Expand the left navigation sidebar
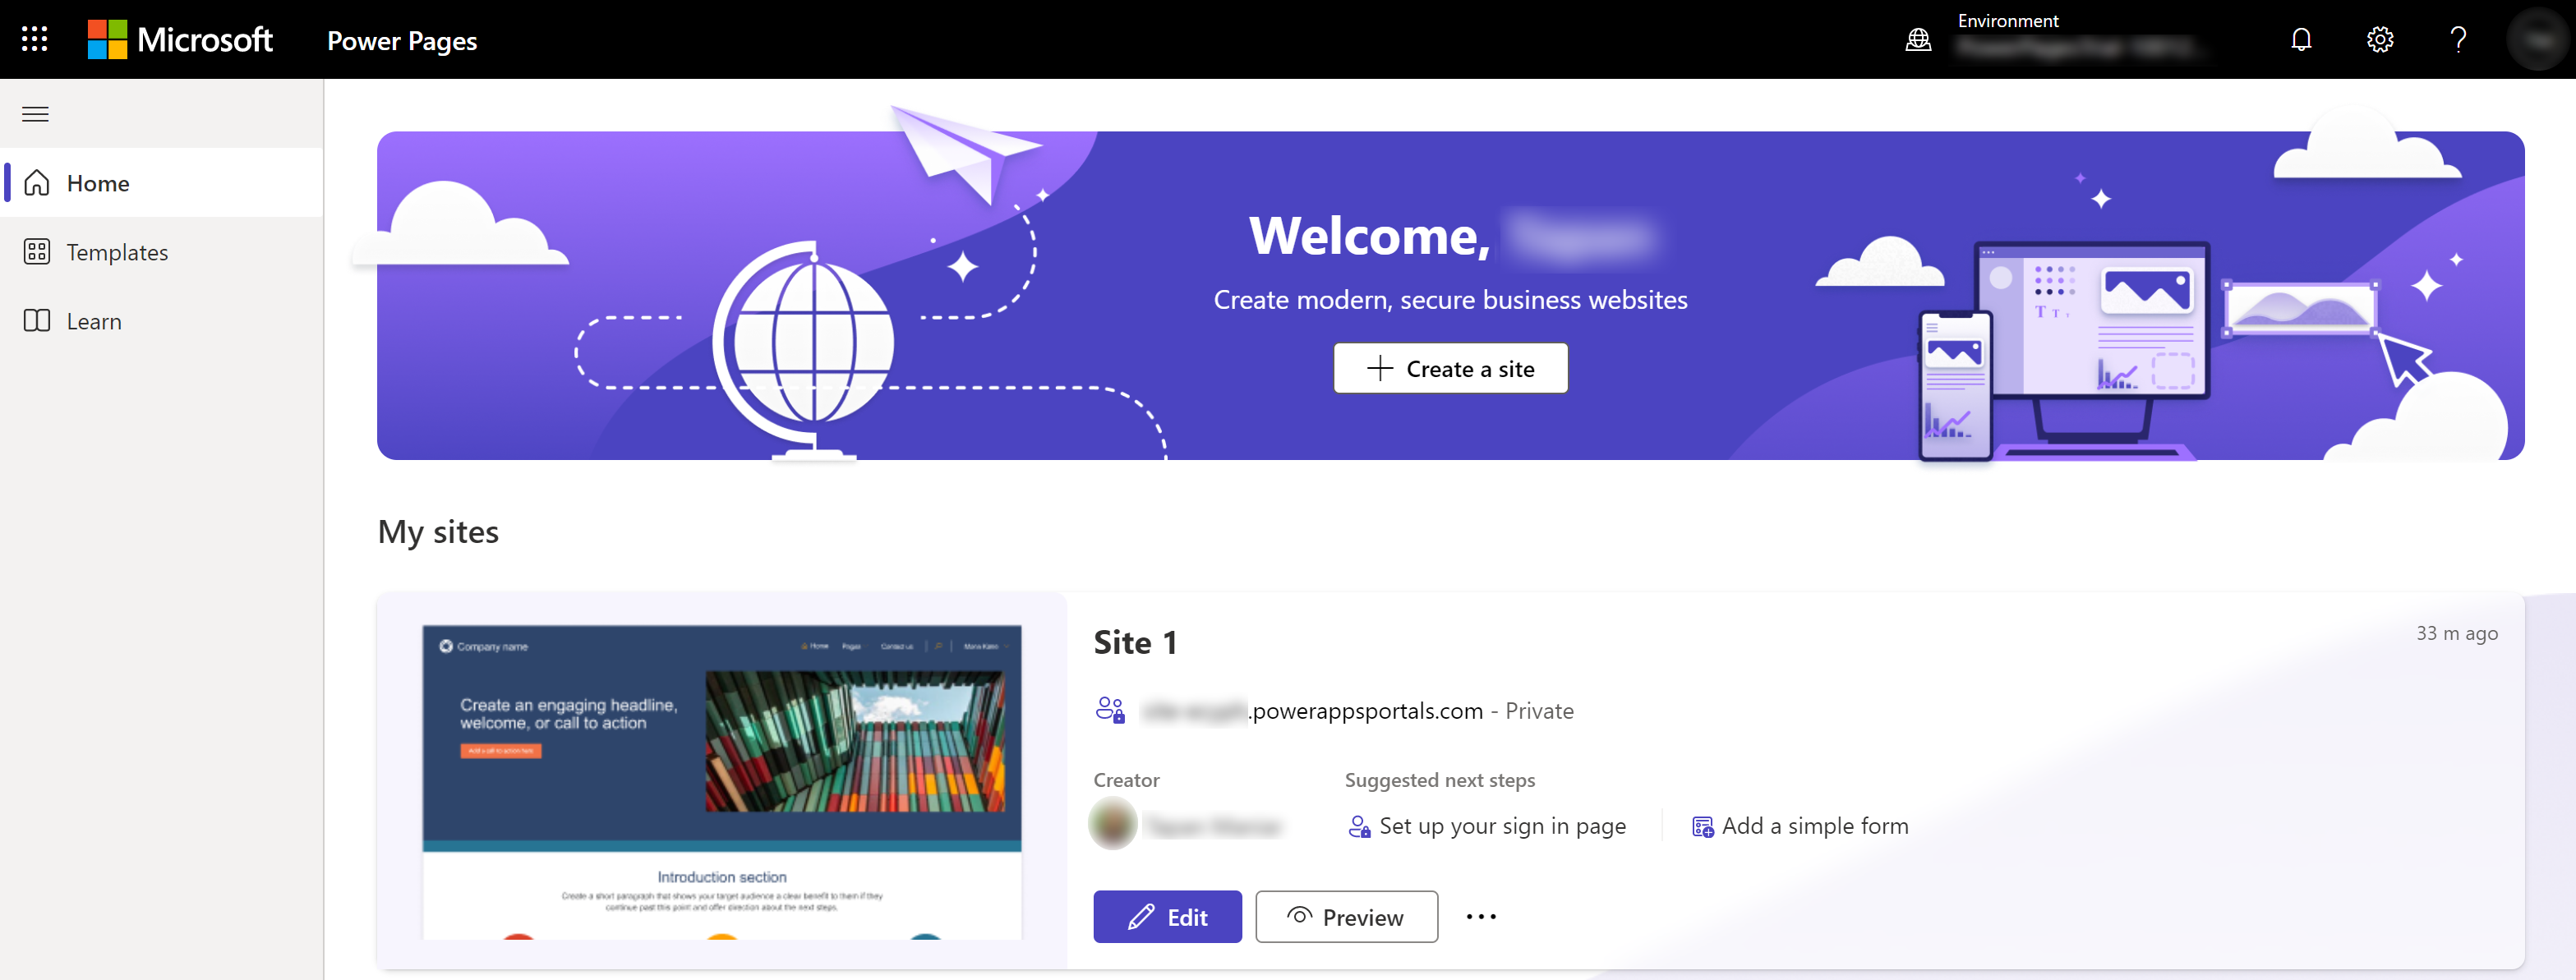This screenshot has width=2576, height=980. (x=36, y=112)
